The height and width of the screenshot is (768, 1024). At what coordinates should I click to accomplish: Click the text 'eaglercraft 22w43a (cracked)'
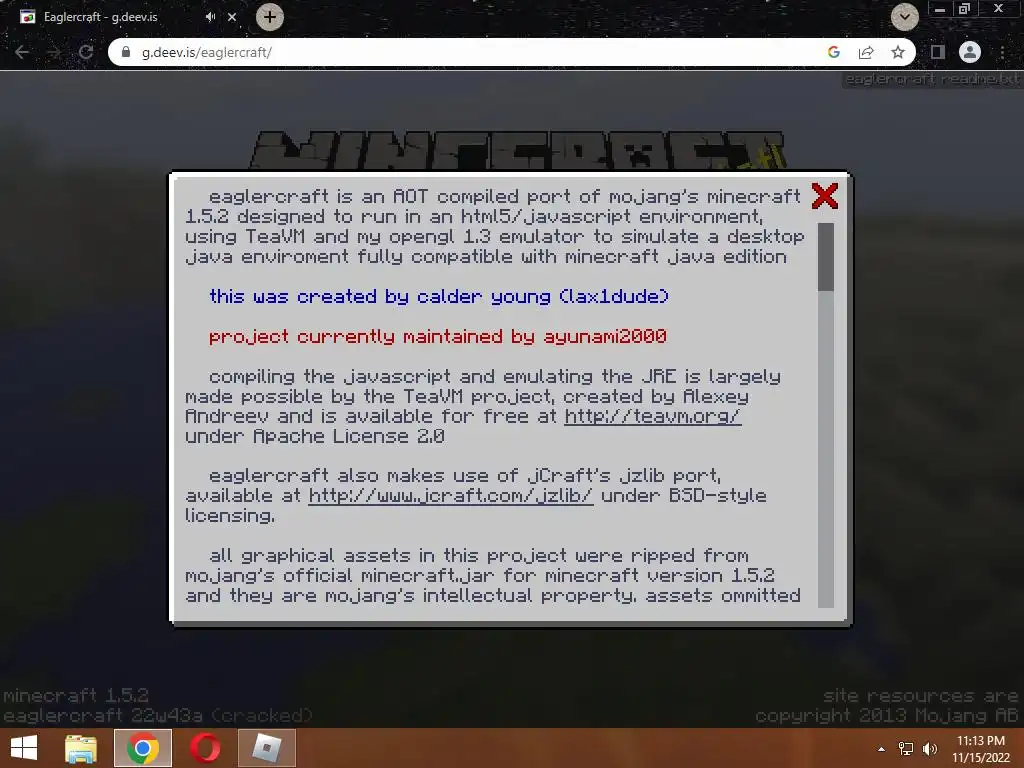[x=157, y=716]
